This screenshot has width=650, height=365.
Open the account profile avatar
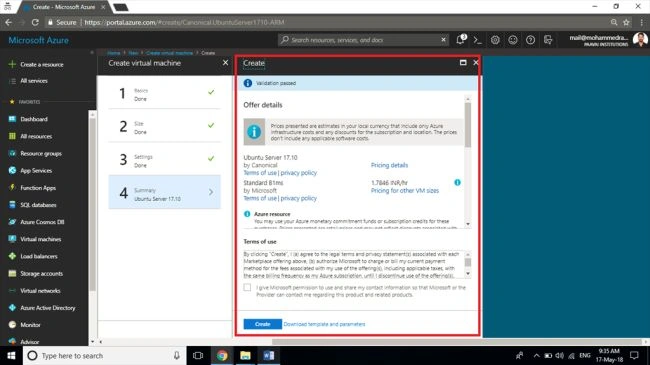[640, 40]
